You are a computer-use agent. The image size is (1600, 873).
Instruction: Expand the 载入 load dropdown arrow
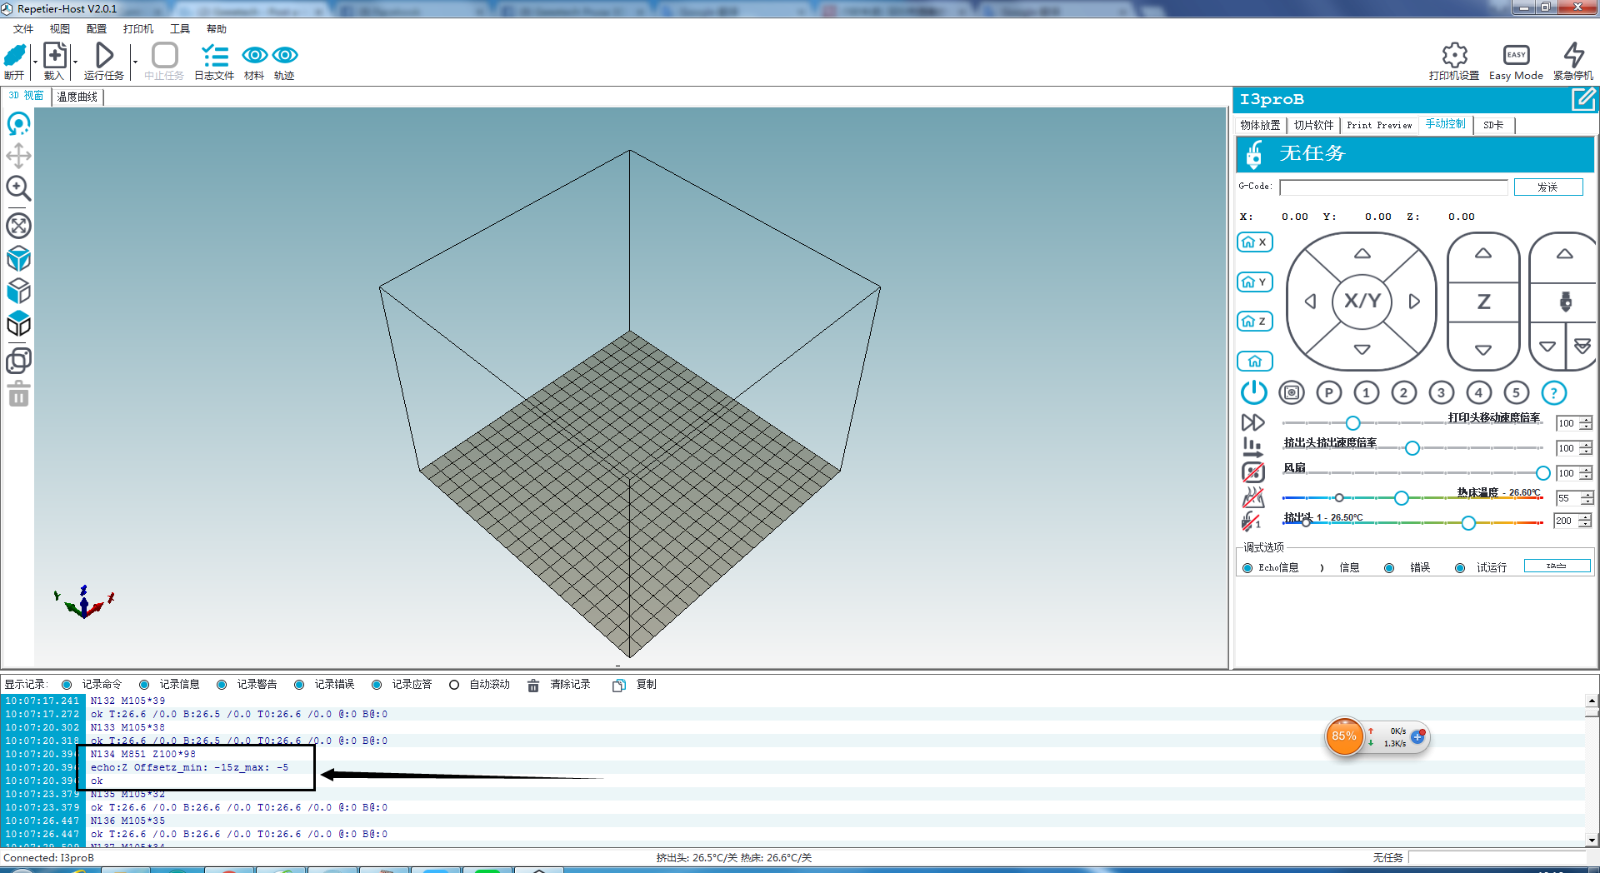tap(75, 62)
